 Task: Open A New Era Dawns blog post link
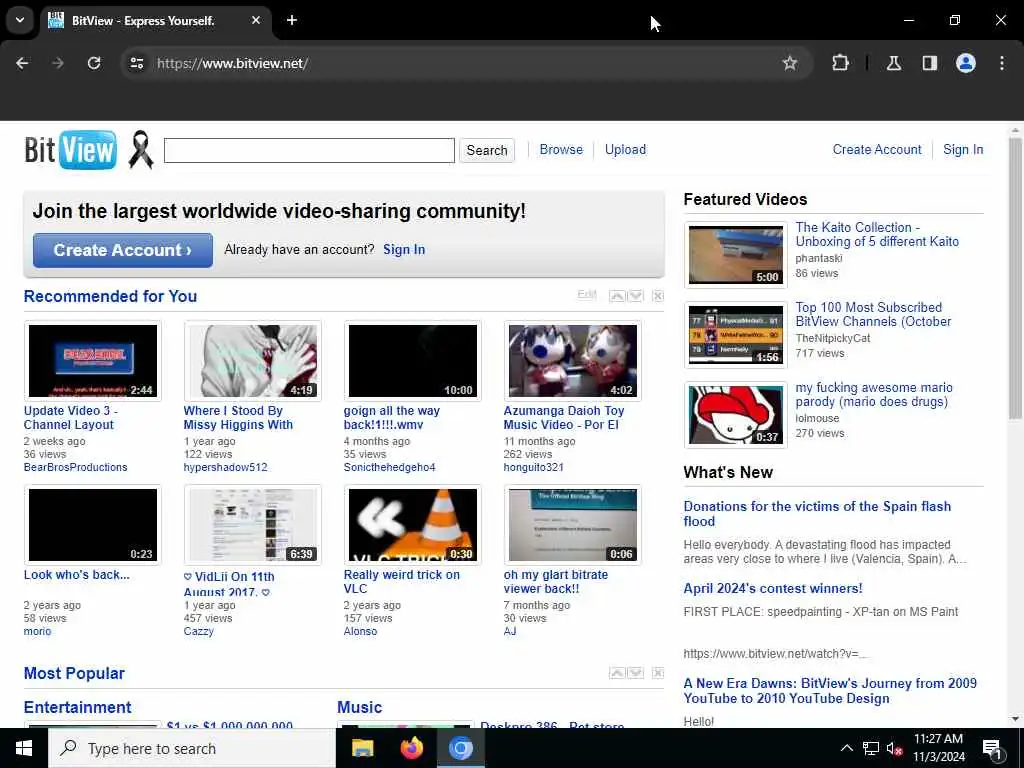pyautogui.click(x=830, y=690)
